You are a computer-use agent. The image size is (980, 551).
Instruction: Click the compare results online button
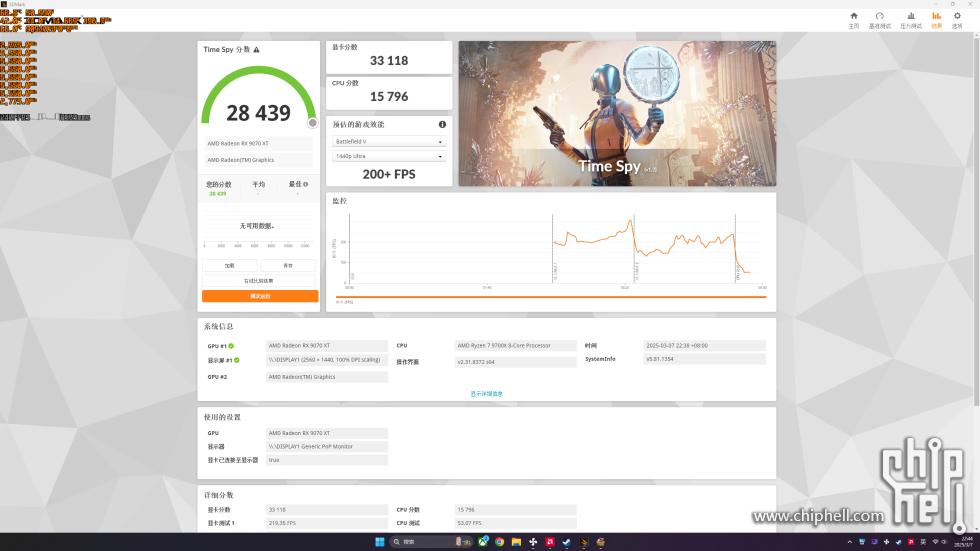click(x=259, y=280)
